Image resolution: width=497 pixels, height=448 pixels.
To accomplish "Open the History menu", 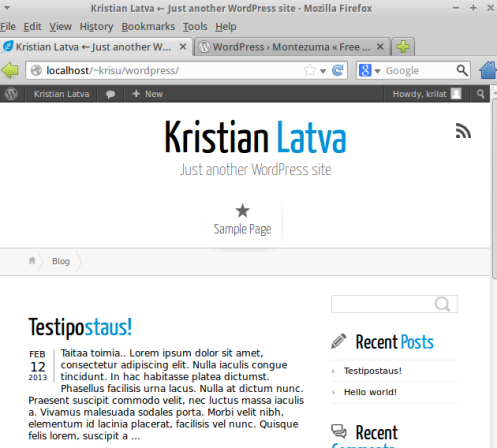I will coord(96,26).
